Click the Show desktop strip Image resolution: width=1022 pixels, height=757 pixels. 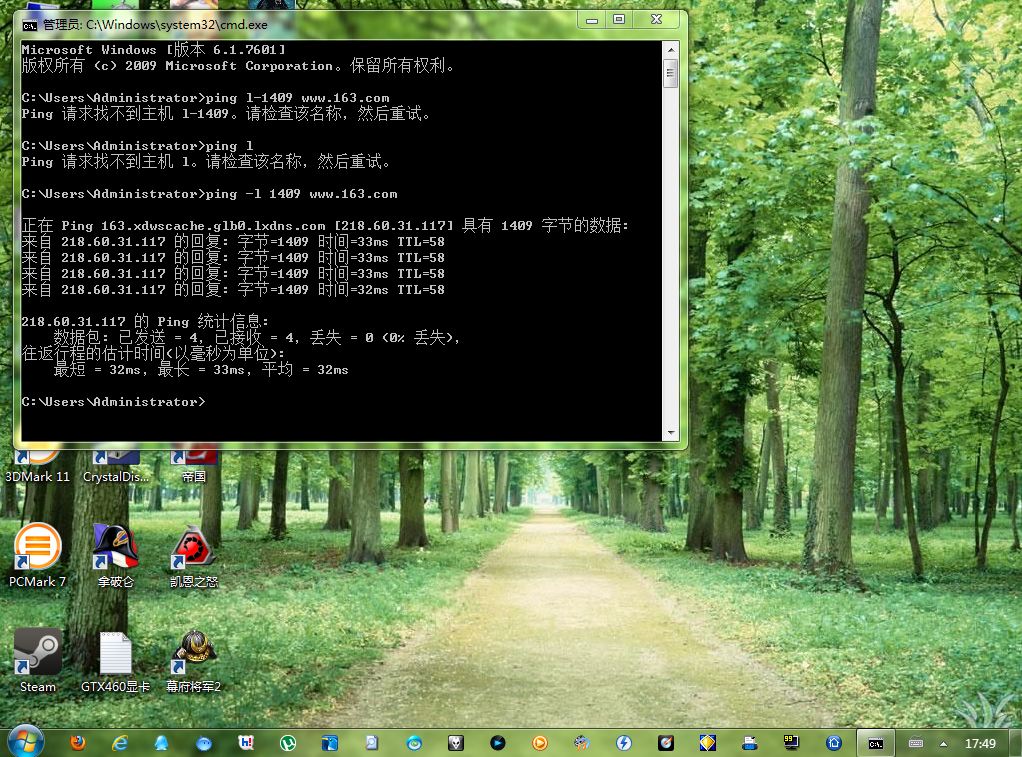point(1015,743)
